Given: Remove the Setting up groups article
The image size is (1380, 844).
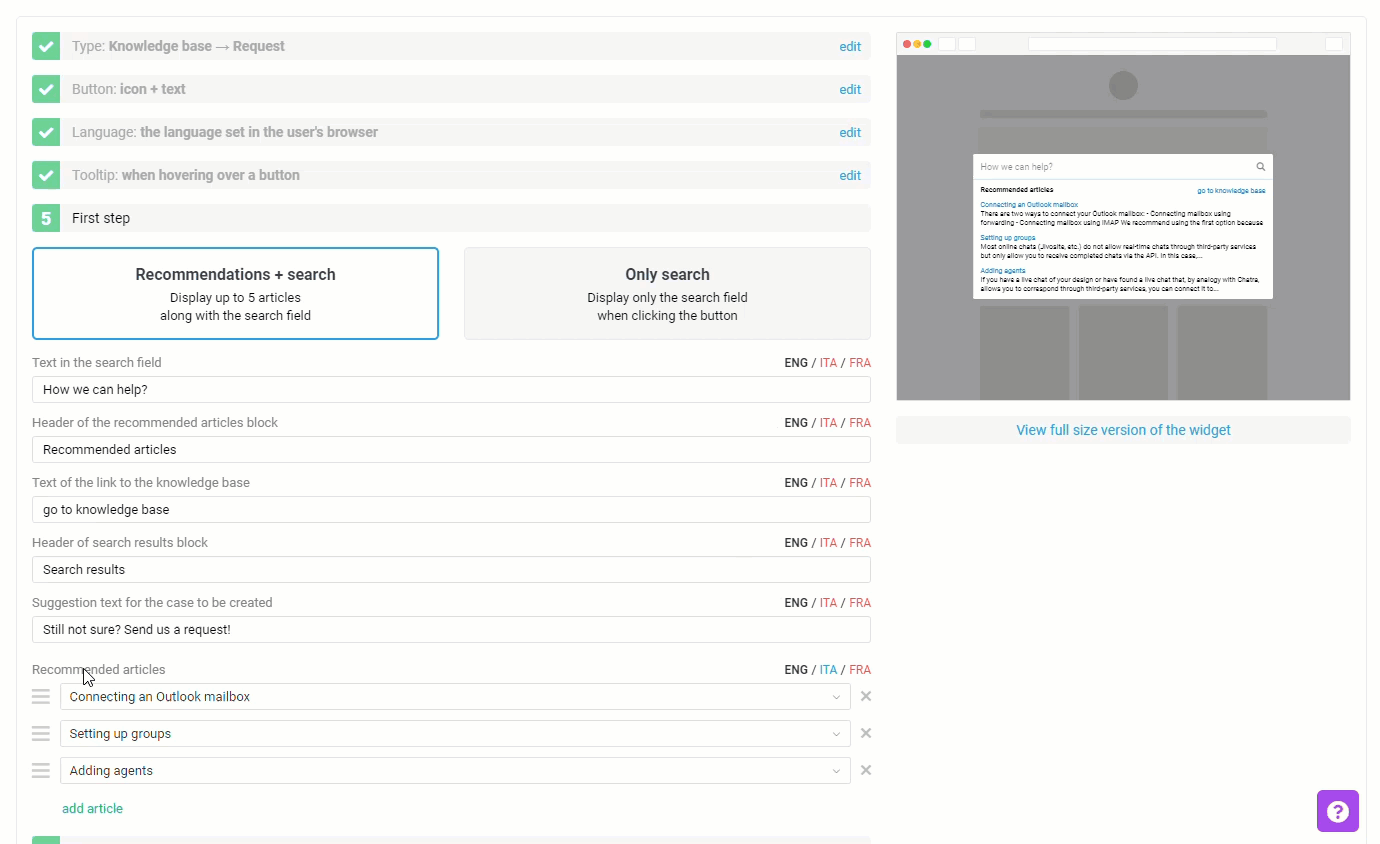Looking at the screenshot, I should [x=866, y=733].
